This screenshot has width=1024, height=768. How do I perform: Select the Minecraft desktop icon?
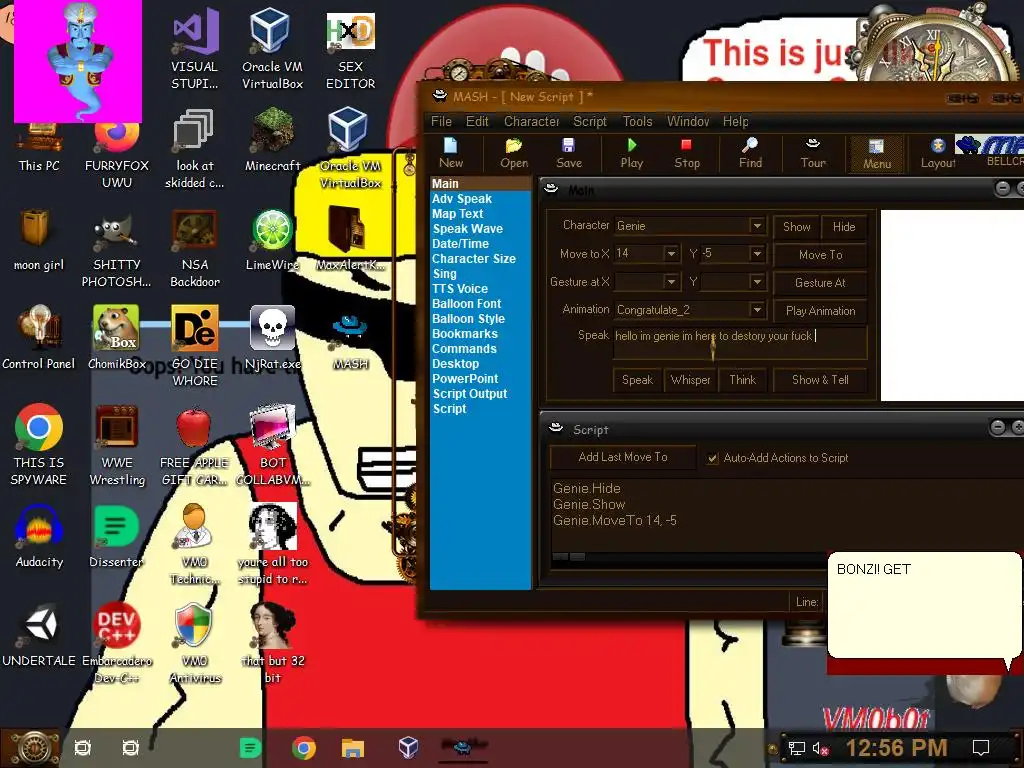click(x=272, y=140)
